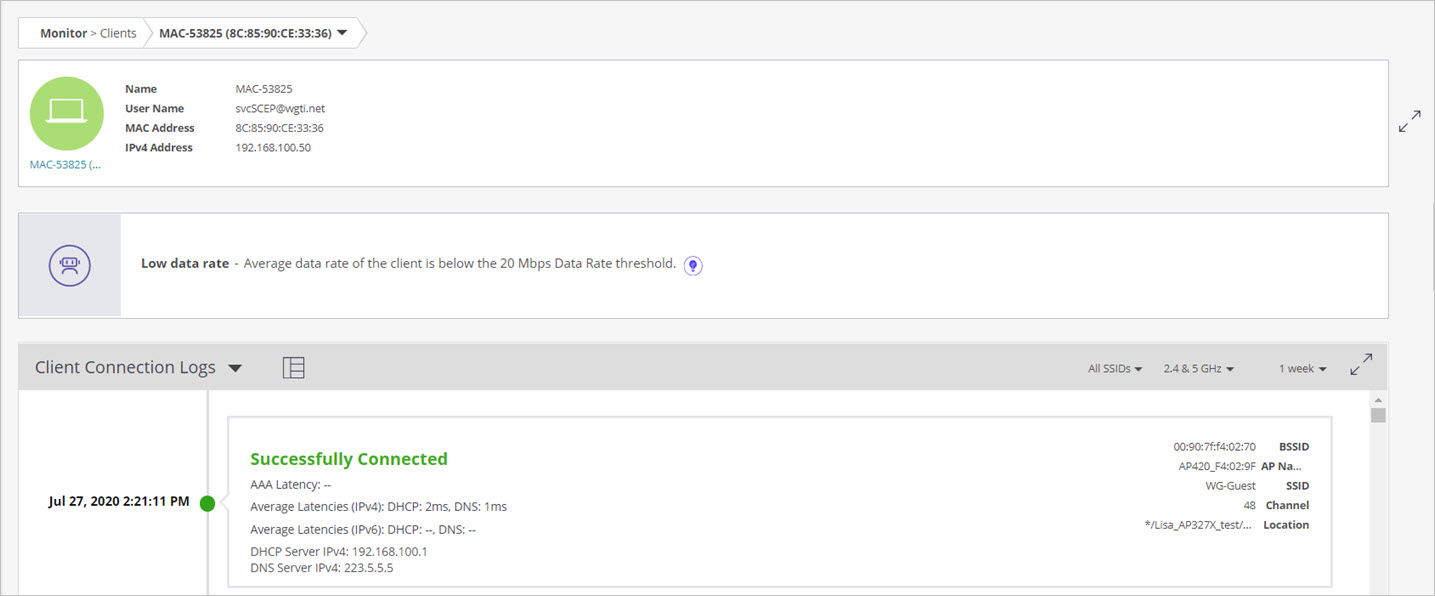Screen dimensions: 1435x596
Task: Open the 2.4 & 5 GHz band filter
Action: pos(1198,368)
